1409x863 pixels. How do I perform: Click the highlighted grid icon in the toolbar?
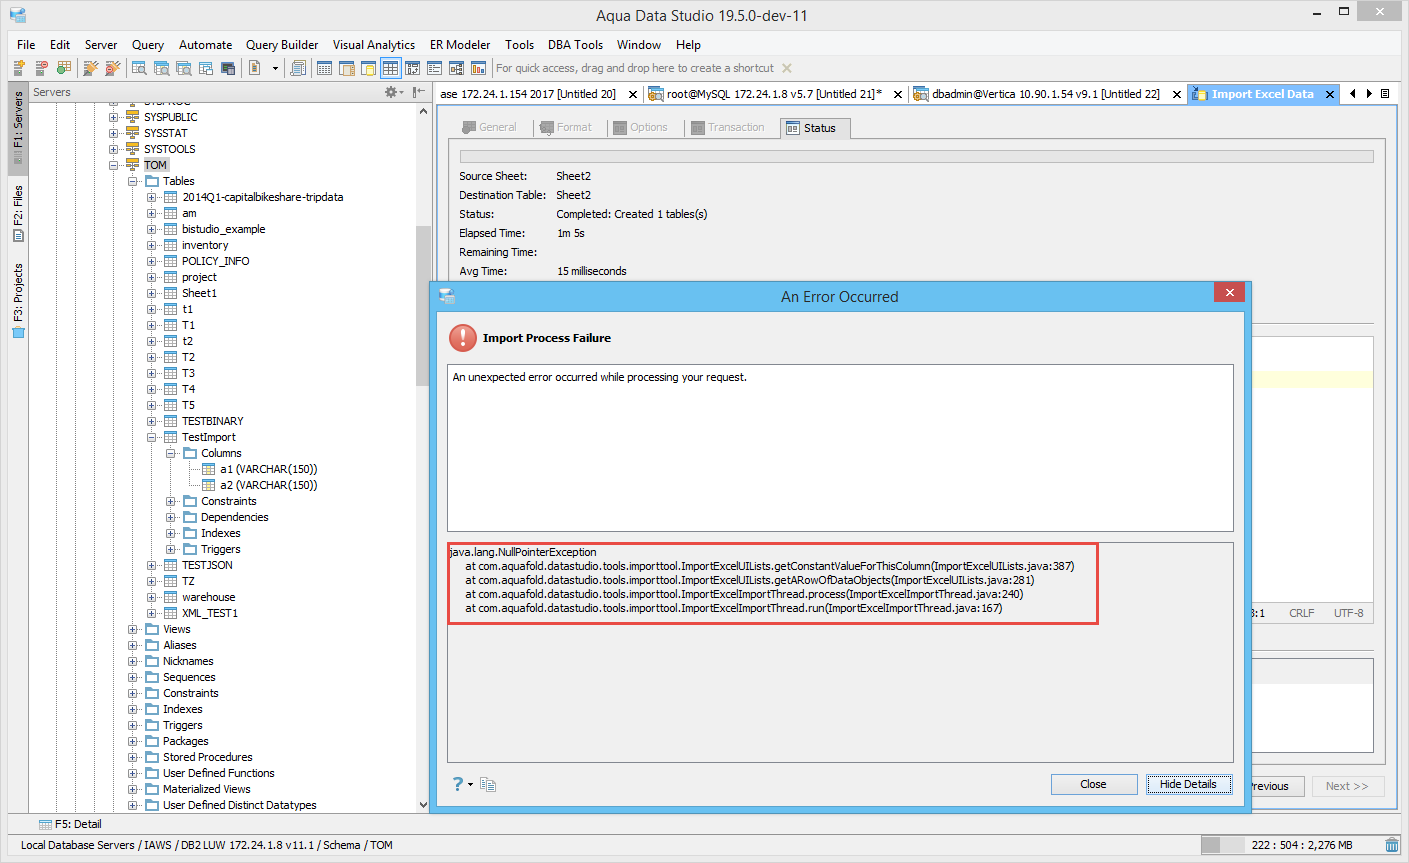click(x=390, y=68)
